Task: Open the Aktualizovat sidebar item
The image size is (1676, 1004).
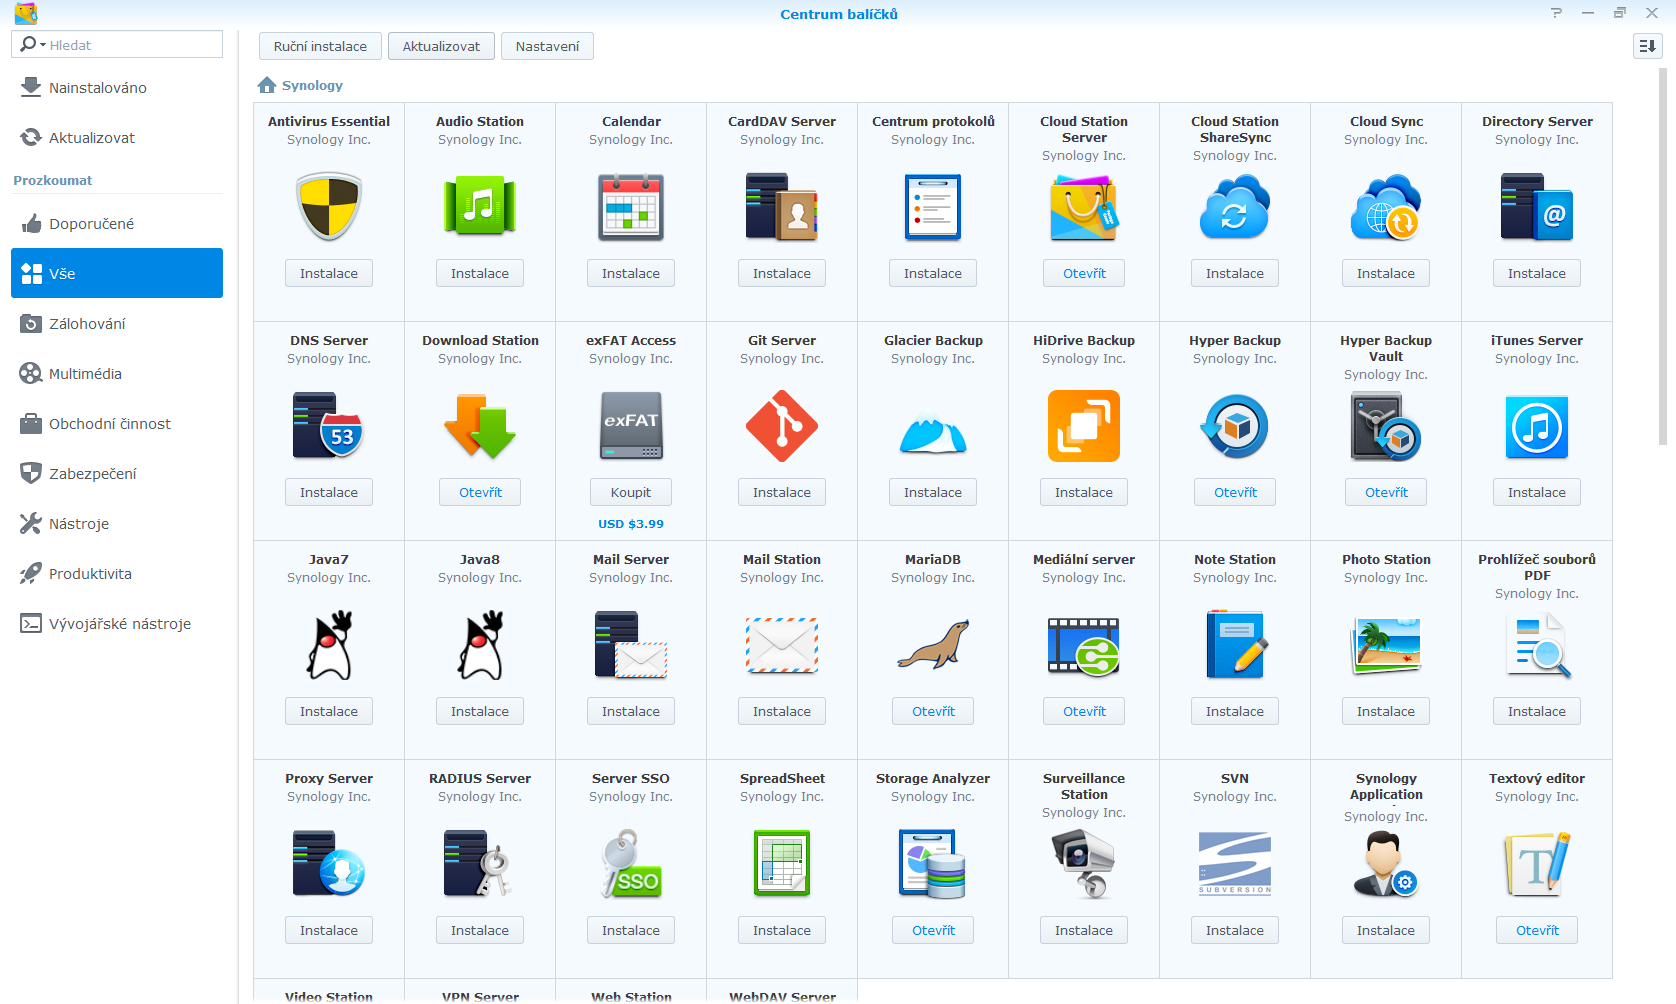Action: (117, 138)
